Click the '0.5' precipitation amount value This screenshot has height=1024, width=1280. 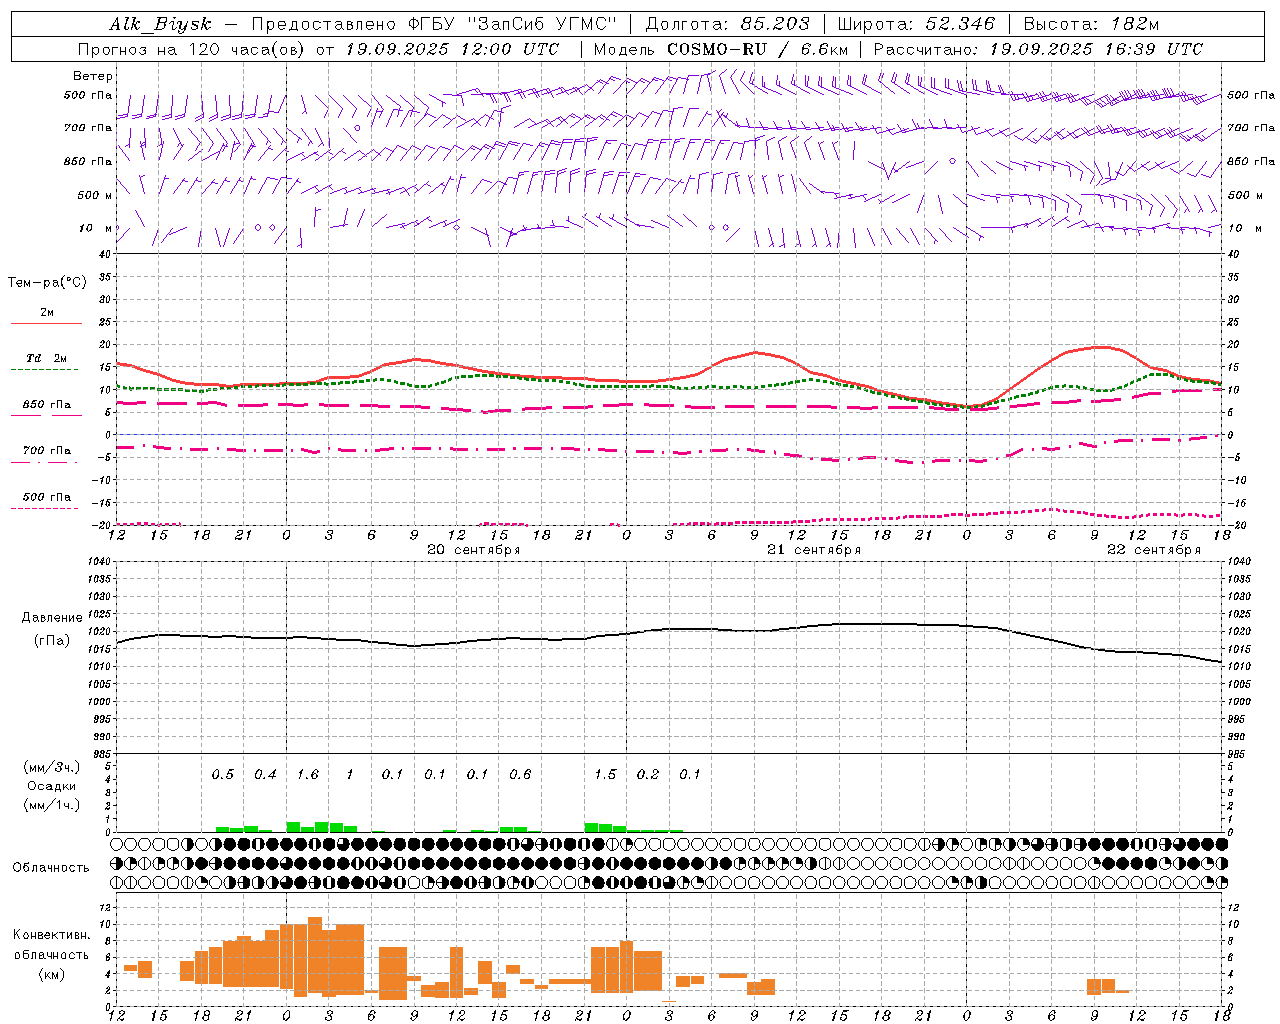coord(223,774)
